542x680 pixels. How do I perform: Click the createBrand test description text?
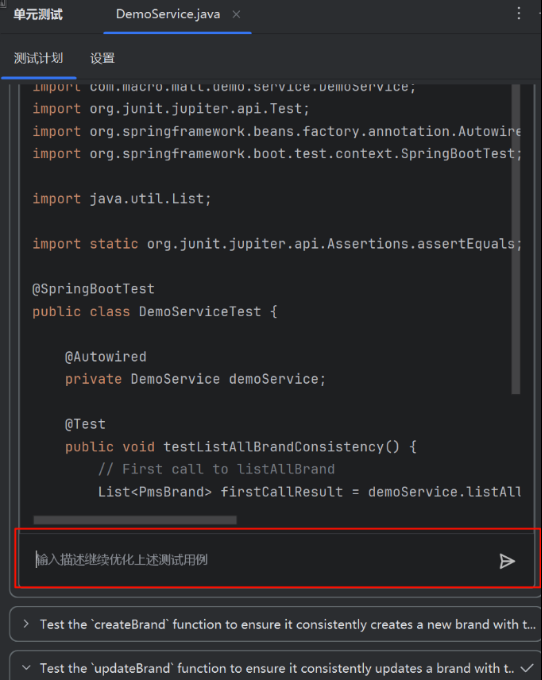(287, 624)
